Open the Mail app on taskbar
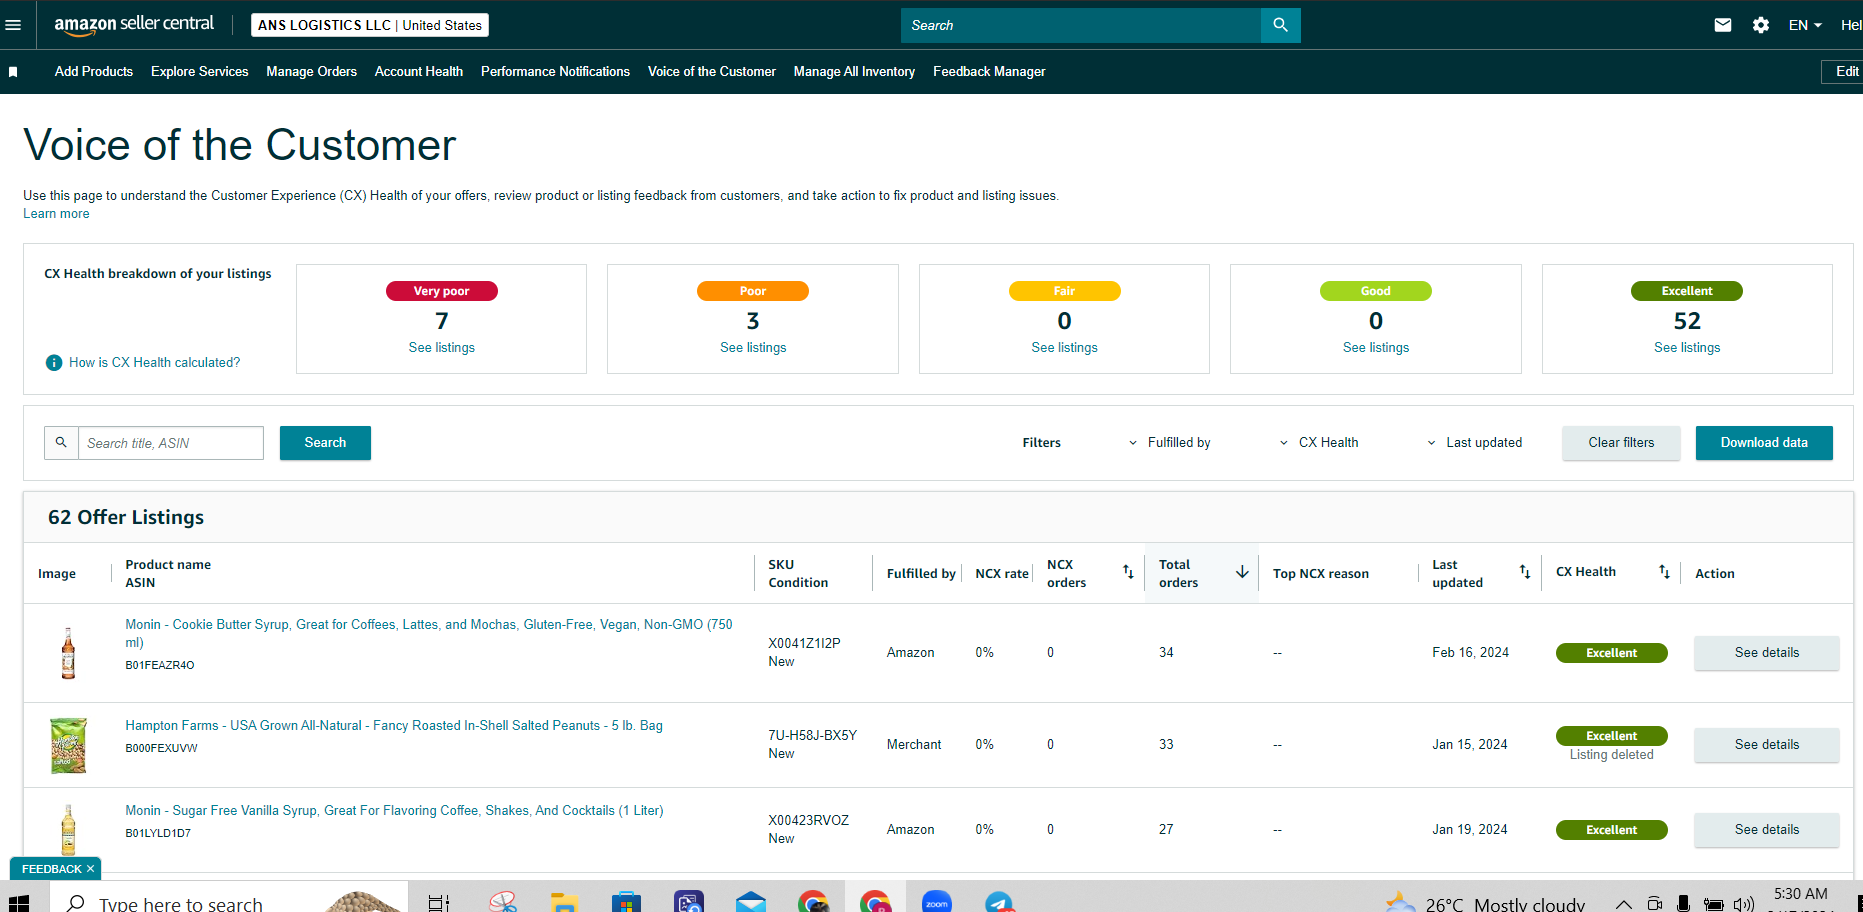This screenshot has width=1863, height=912. pyautogui.click(x=751, y=902)
